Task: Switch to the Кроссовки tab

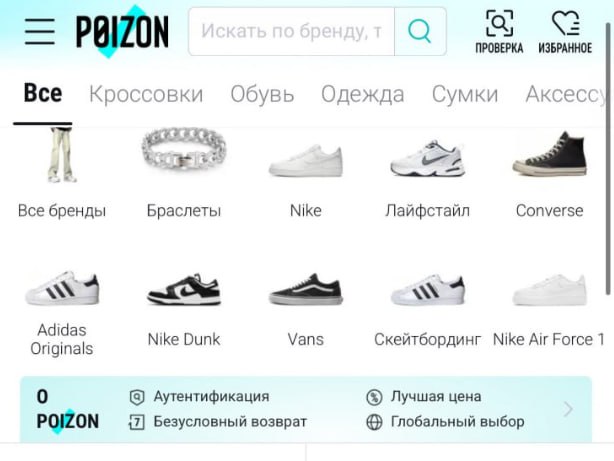Action: coord(146,94)
